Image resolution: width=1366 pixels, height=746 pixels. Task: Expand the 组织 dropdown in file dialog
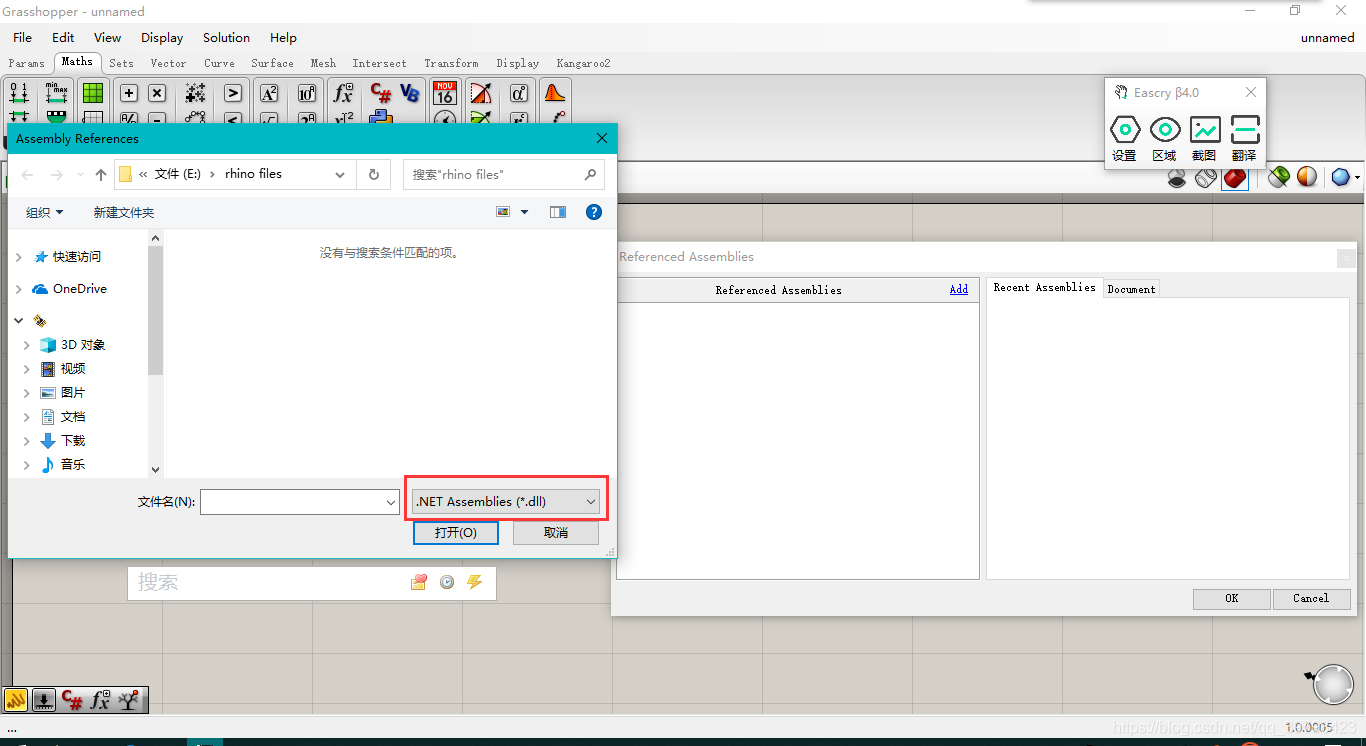[x=44, y=212]
